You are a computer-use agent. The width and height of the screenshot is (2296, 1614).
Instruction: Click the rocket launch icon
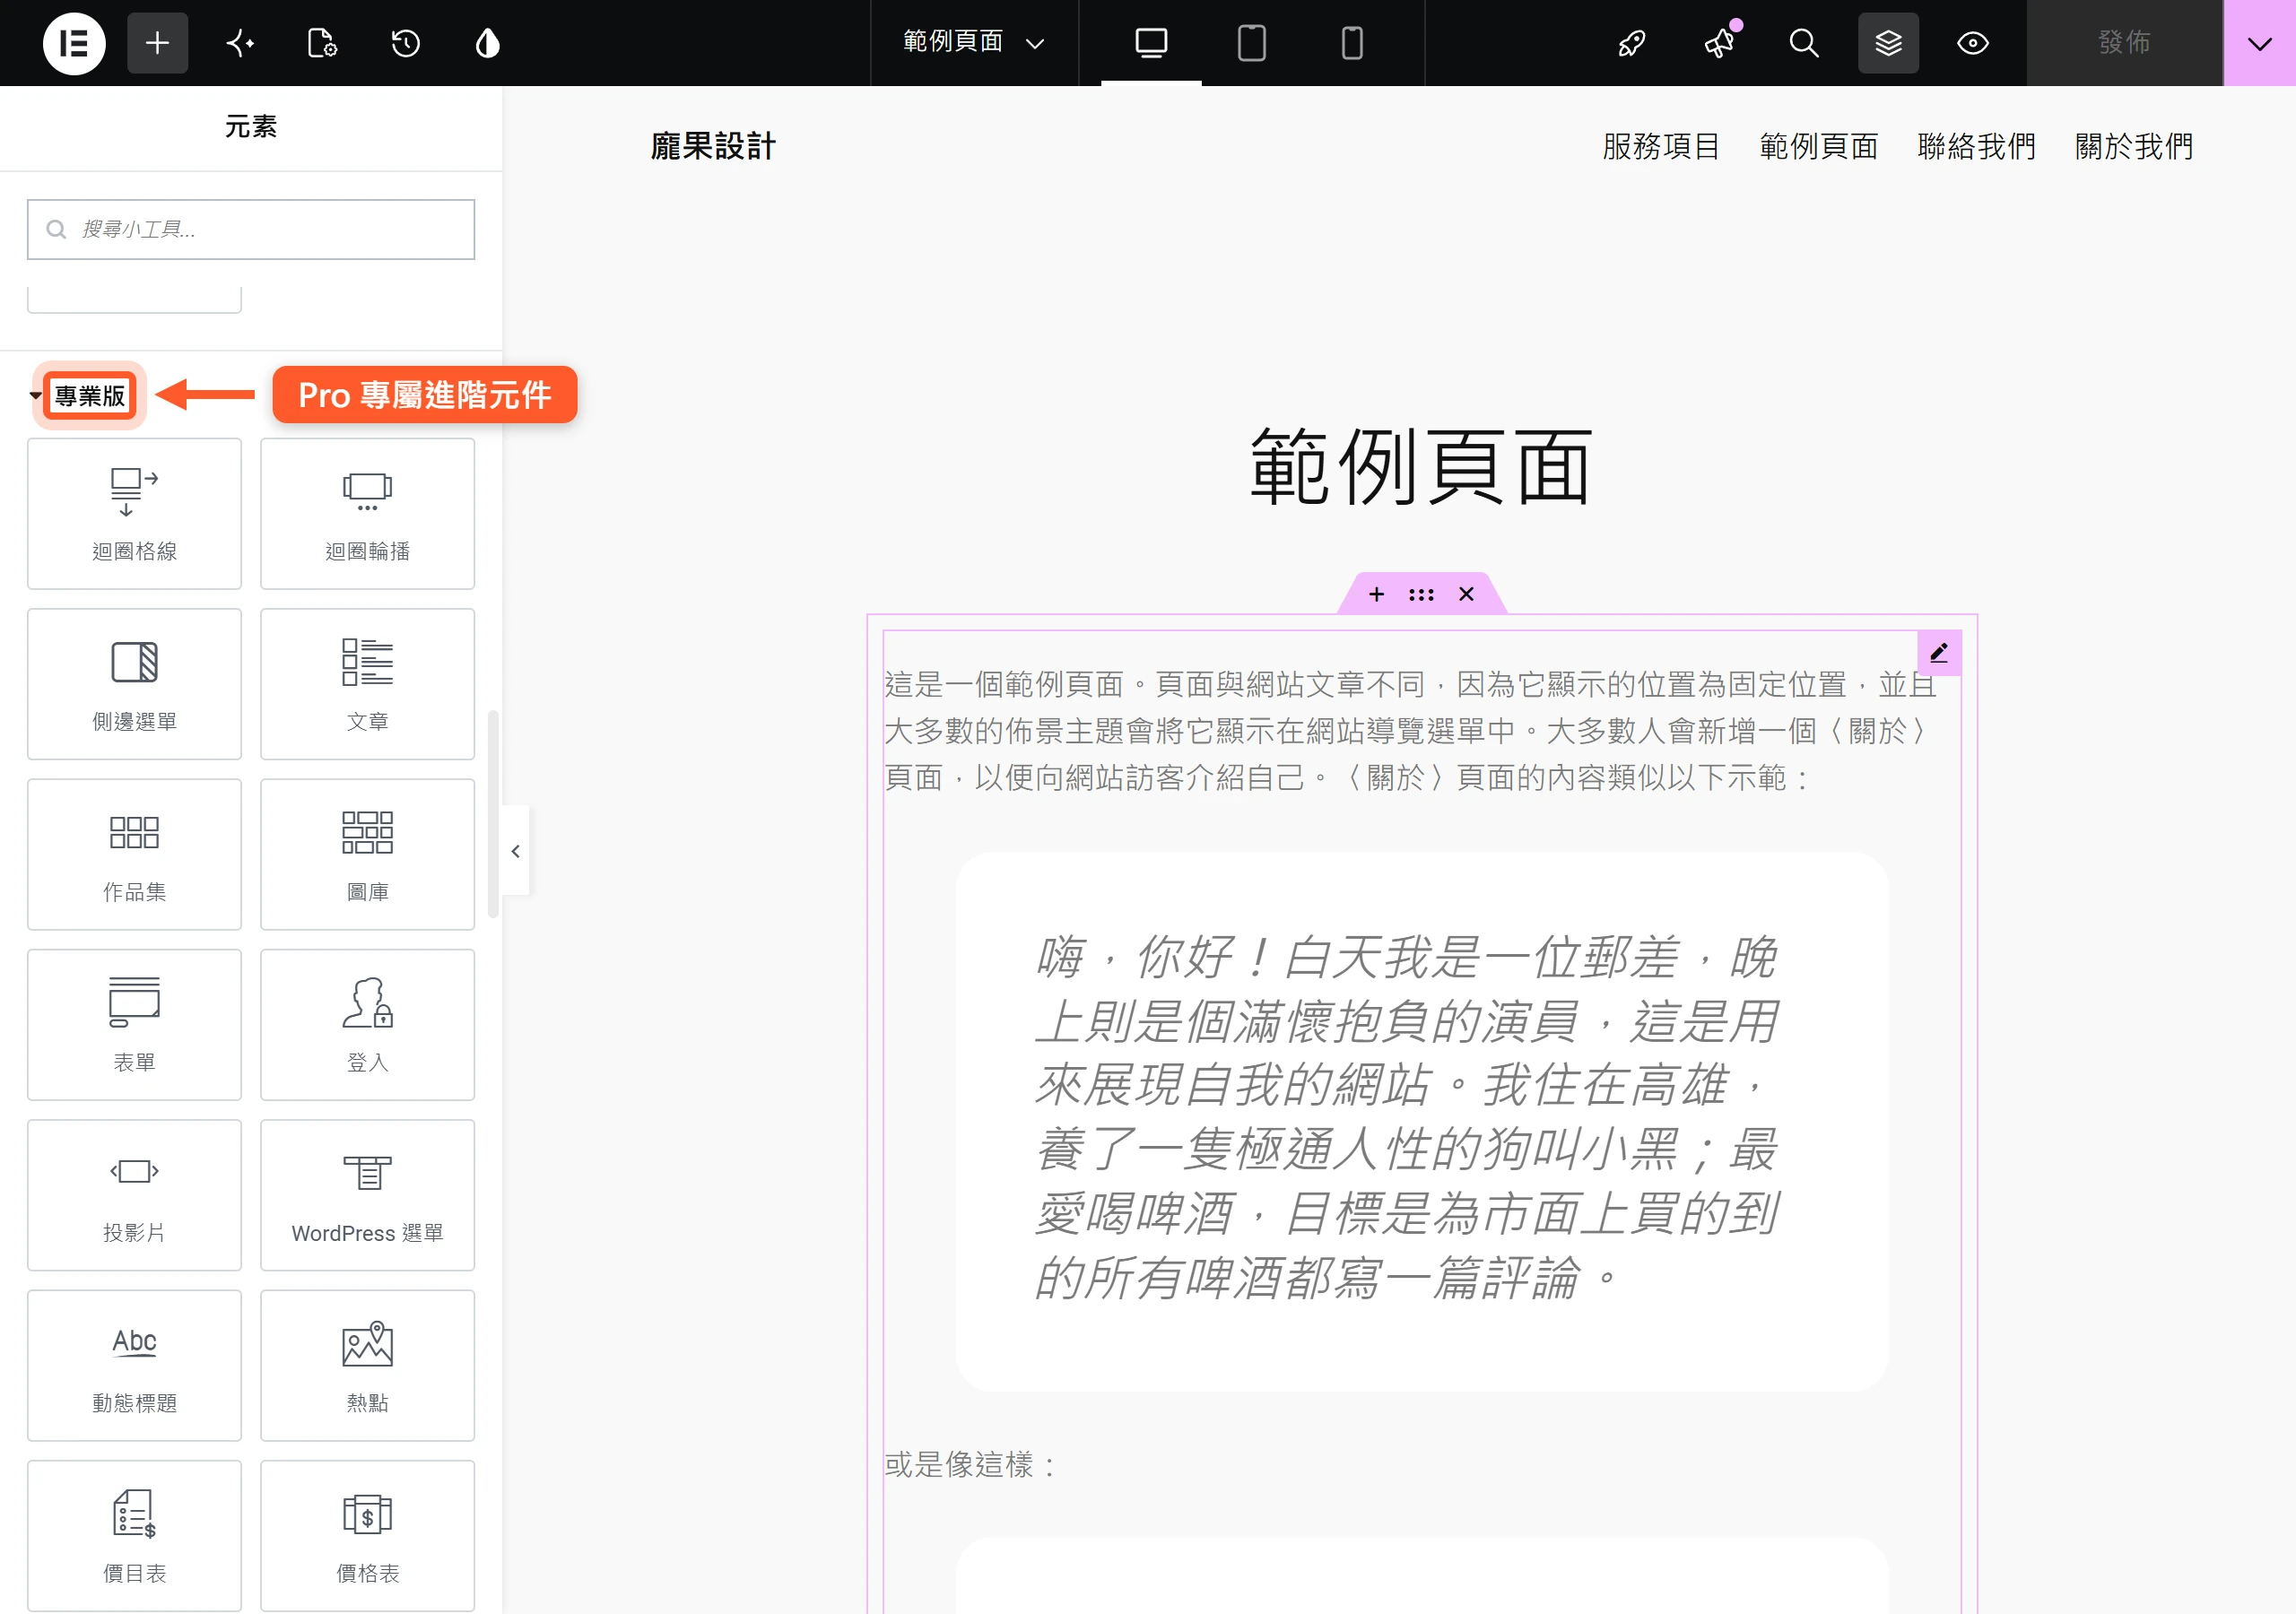coord(1632,43)
